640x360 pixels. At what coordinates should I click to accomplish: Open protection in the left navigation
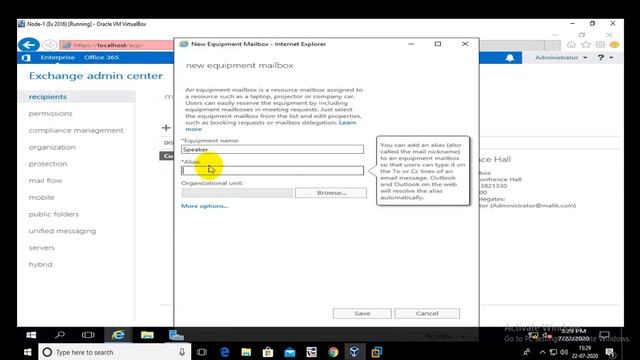[x=48, y=164]
